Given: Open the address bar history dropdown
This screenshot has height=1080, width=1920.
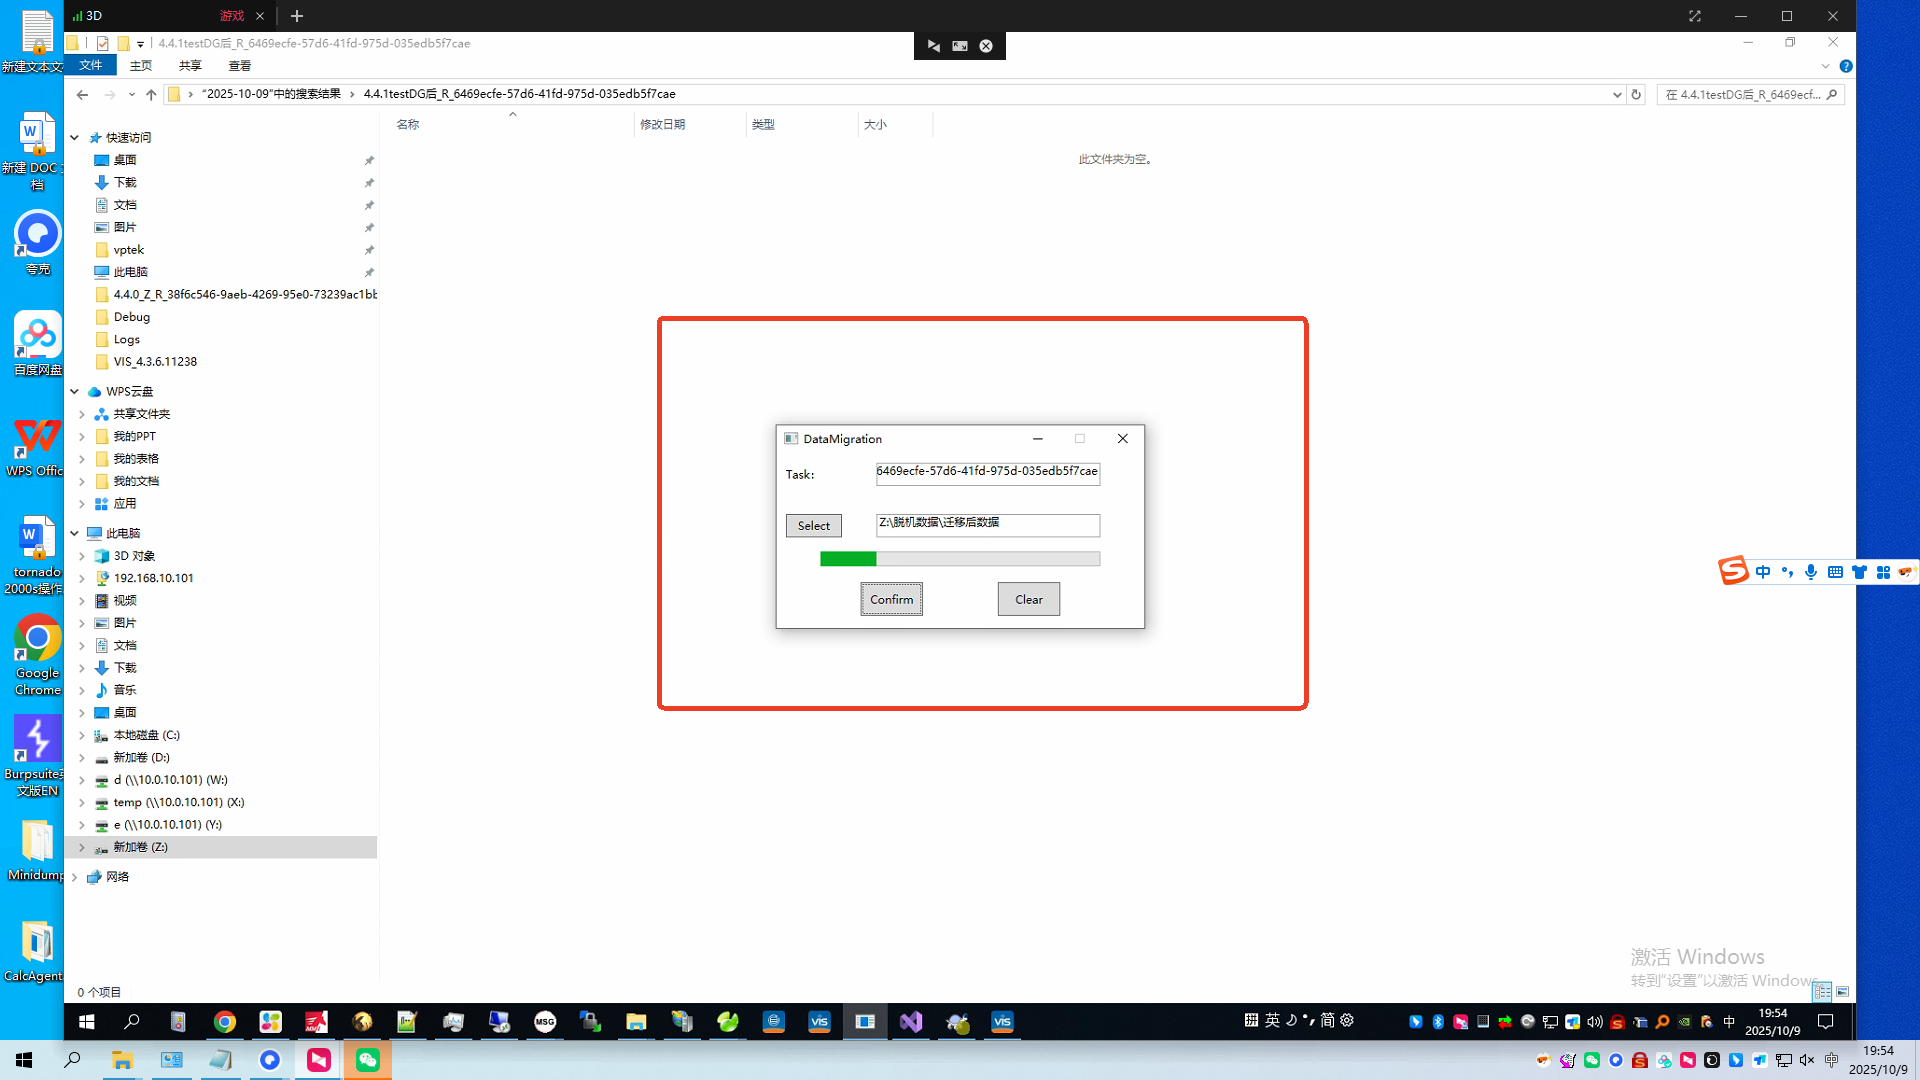Looking at the screenshot, I should (1617, 95).
